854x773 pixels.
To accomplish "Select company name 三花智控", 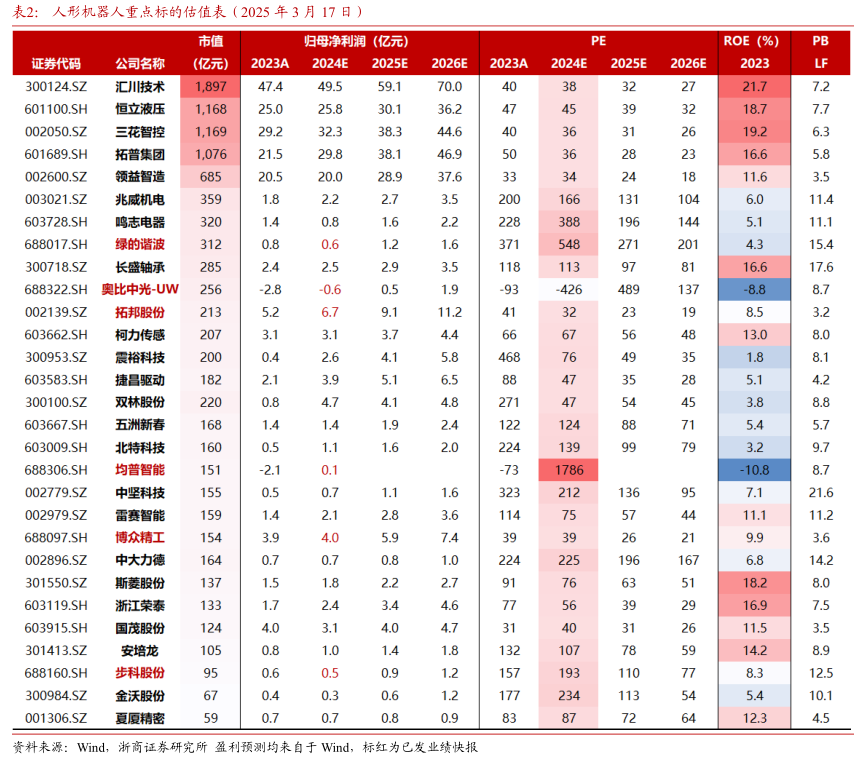I will (140, 132).
